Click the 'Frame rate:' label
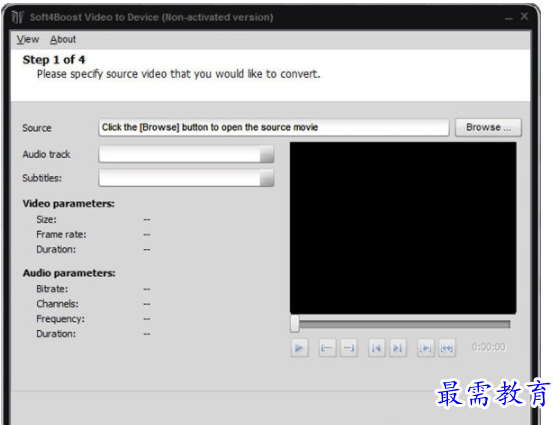This screenshot has height=425, width=559. click(61, 234)
